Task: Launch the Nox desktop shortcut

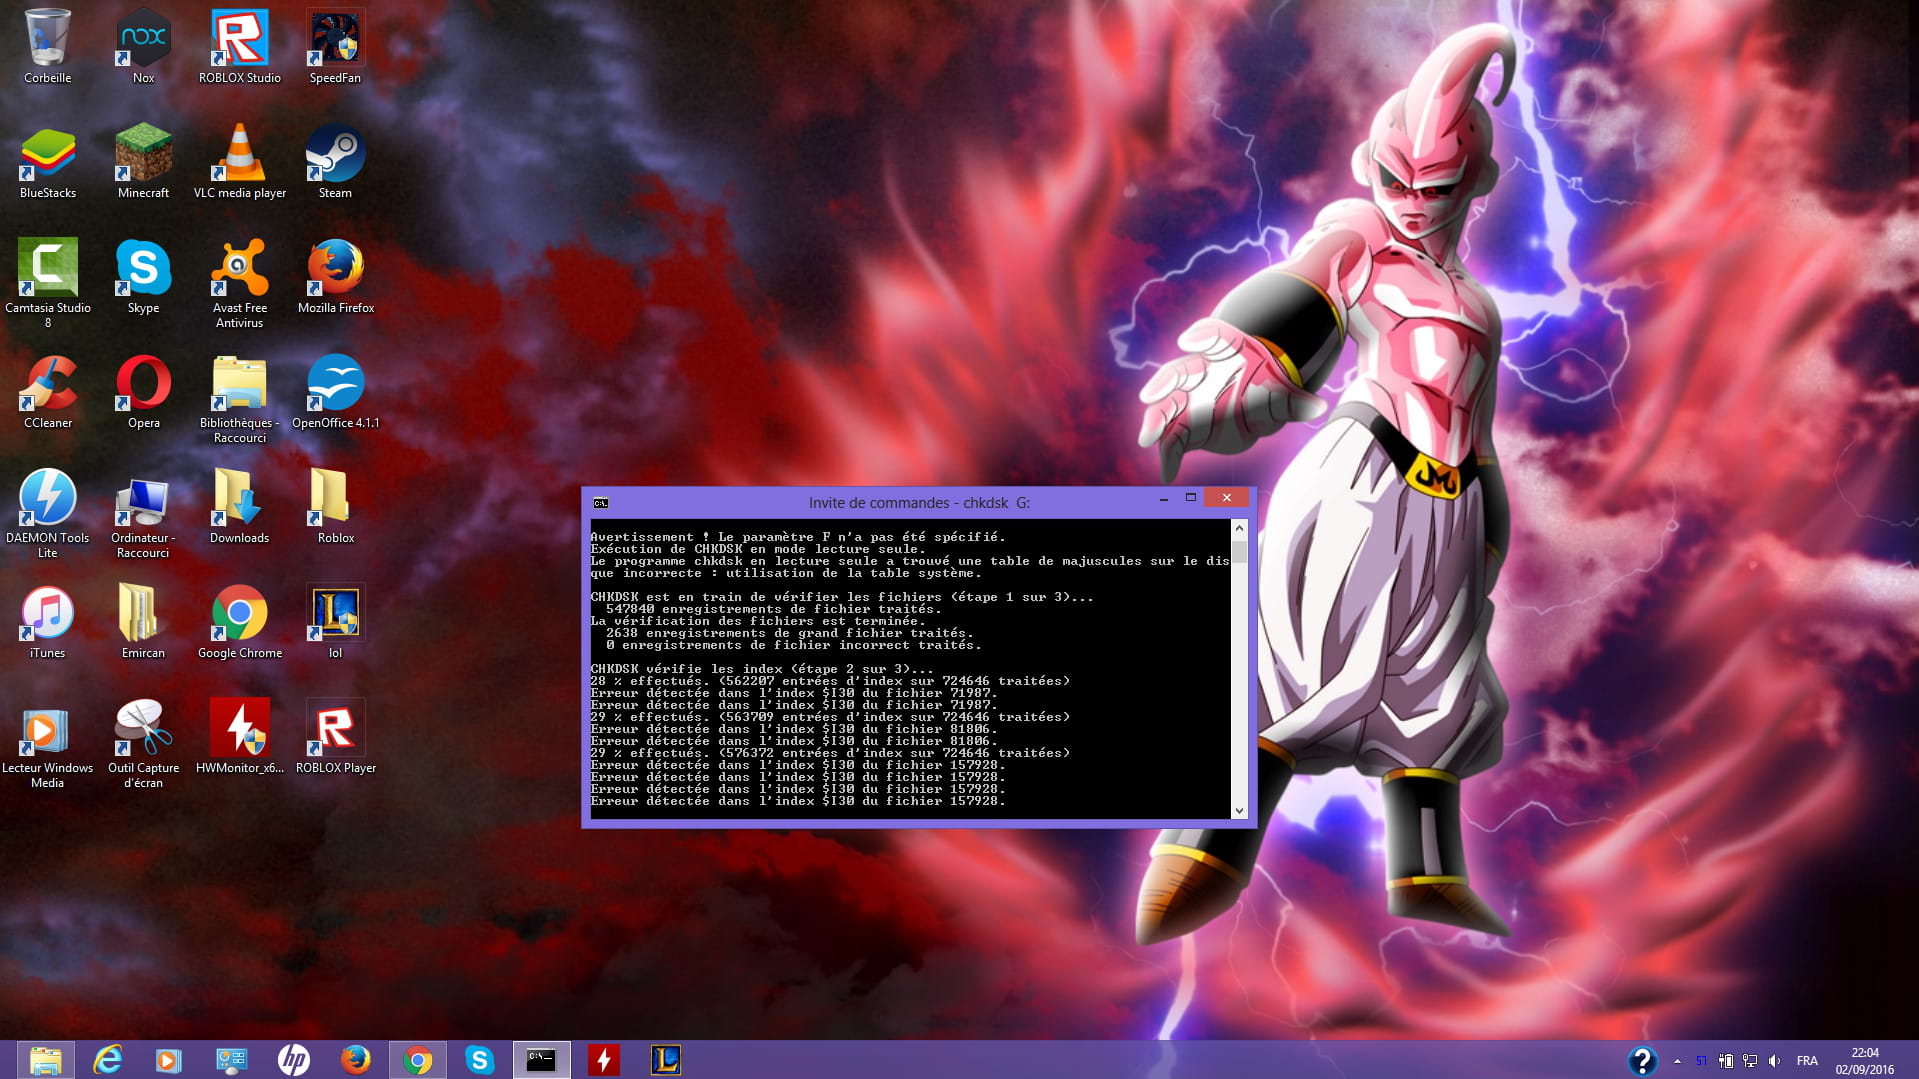Action: pyautogui.click(x=143, y=46)
